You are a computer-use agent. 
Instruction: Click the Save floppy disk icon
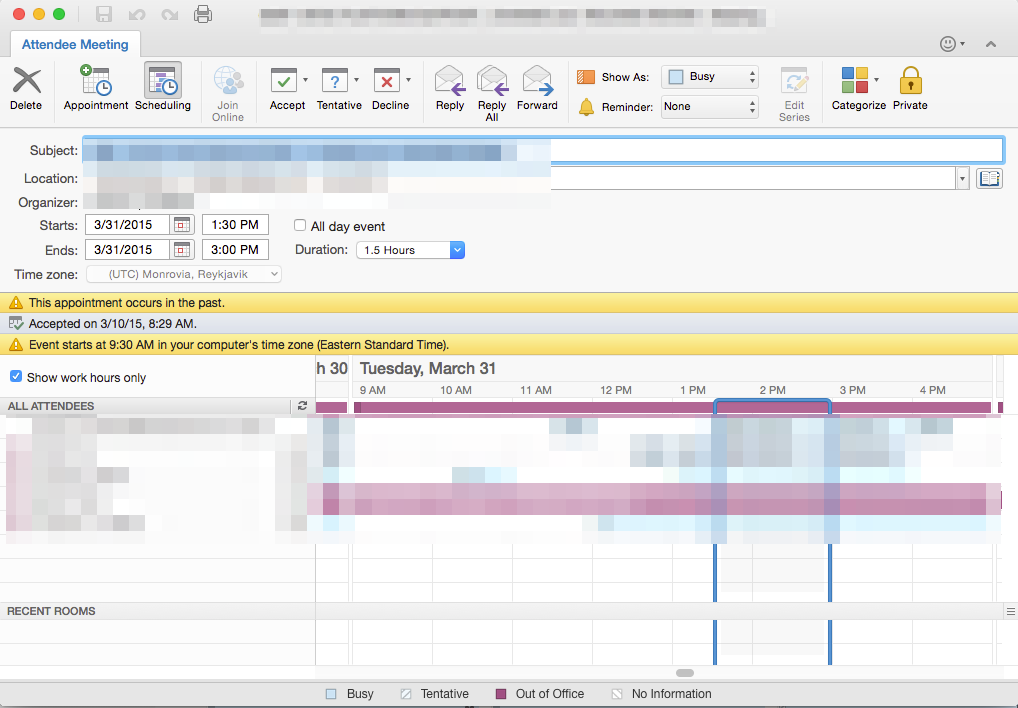pos(104,14)
